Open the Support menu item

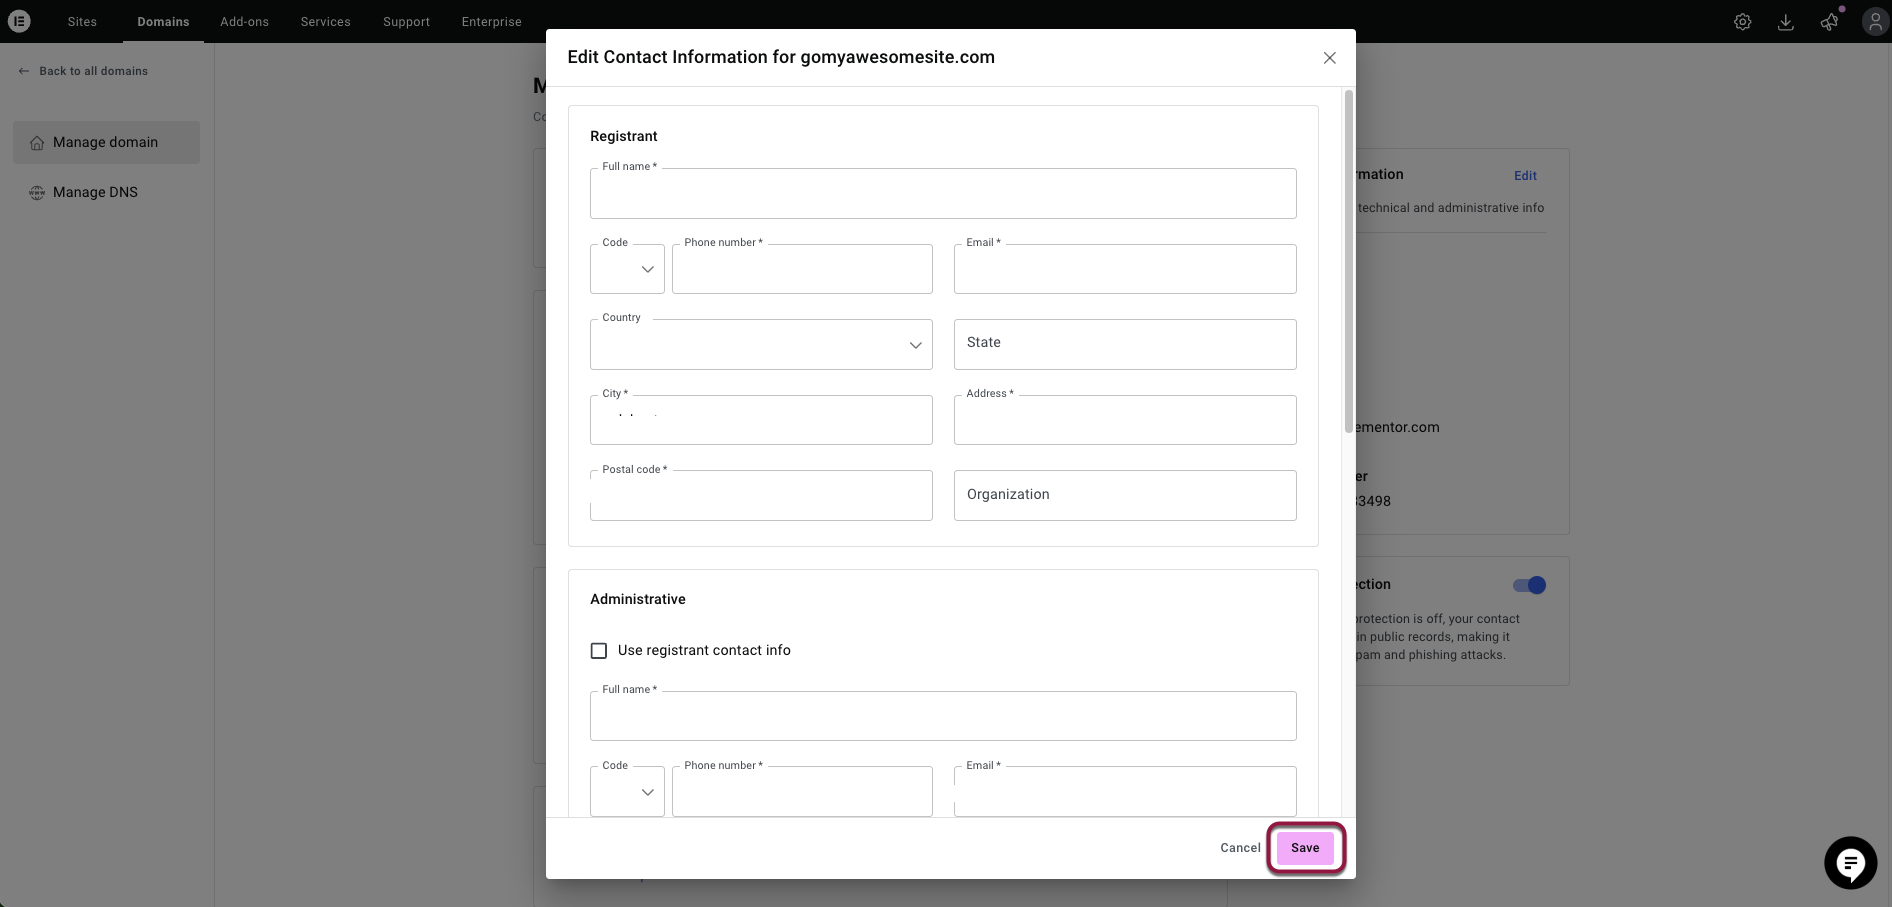pos(406,22)
